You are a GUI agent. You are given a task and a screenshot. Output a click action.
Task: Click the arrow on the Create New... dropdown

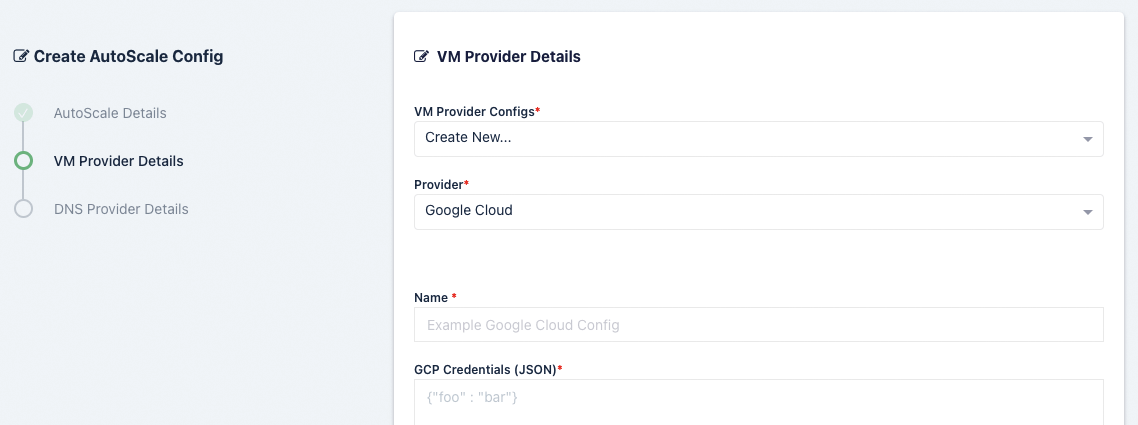tap(1088, 139)
